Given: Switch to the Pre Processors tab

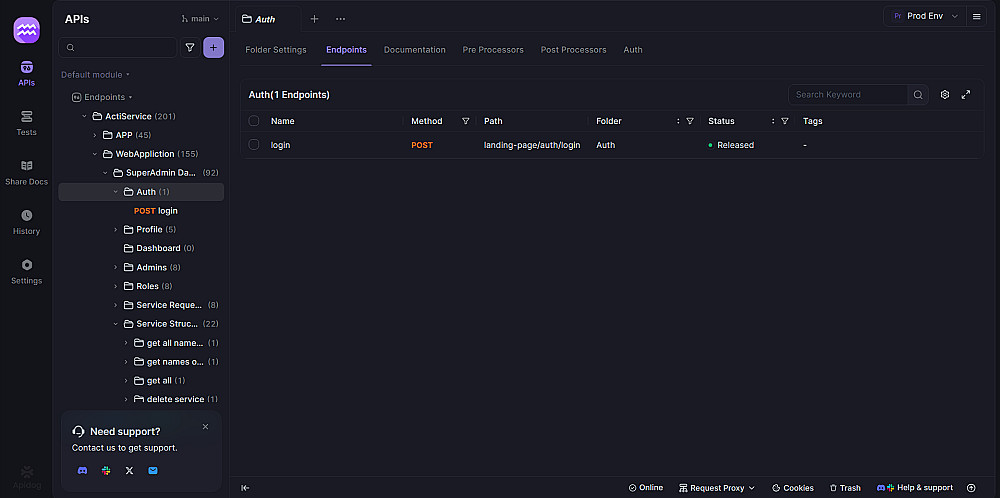Looking at the screenshot, I should [x=493, y=50].
